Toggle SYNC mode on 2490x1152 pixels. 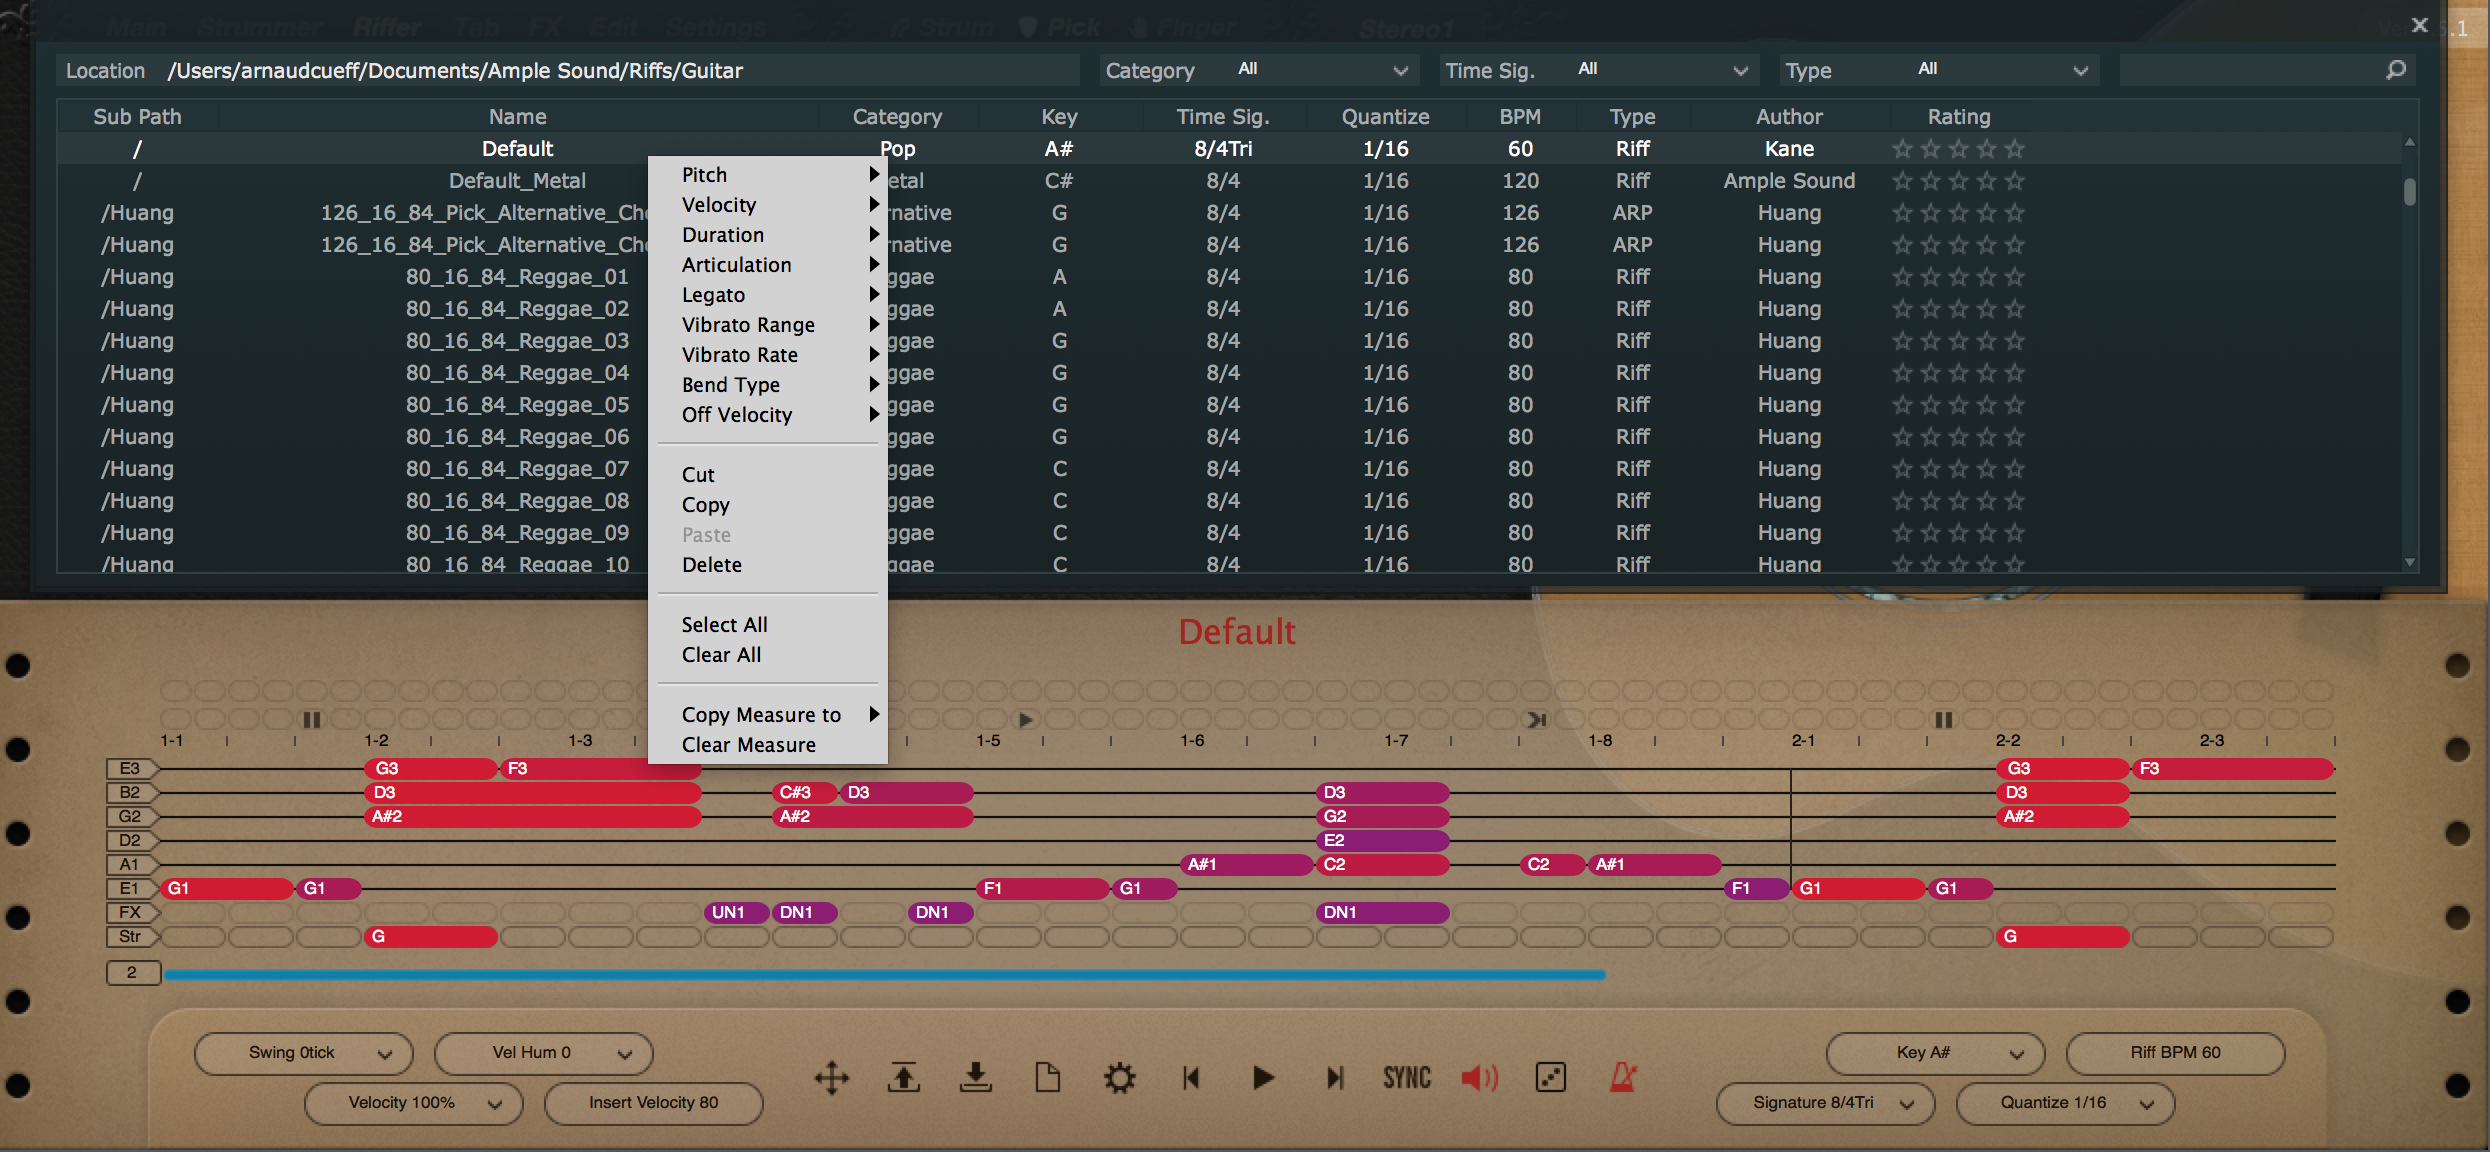point(1406,1078)
